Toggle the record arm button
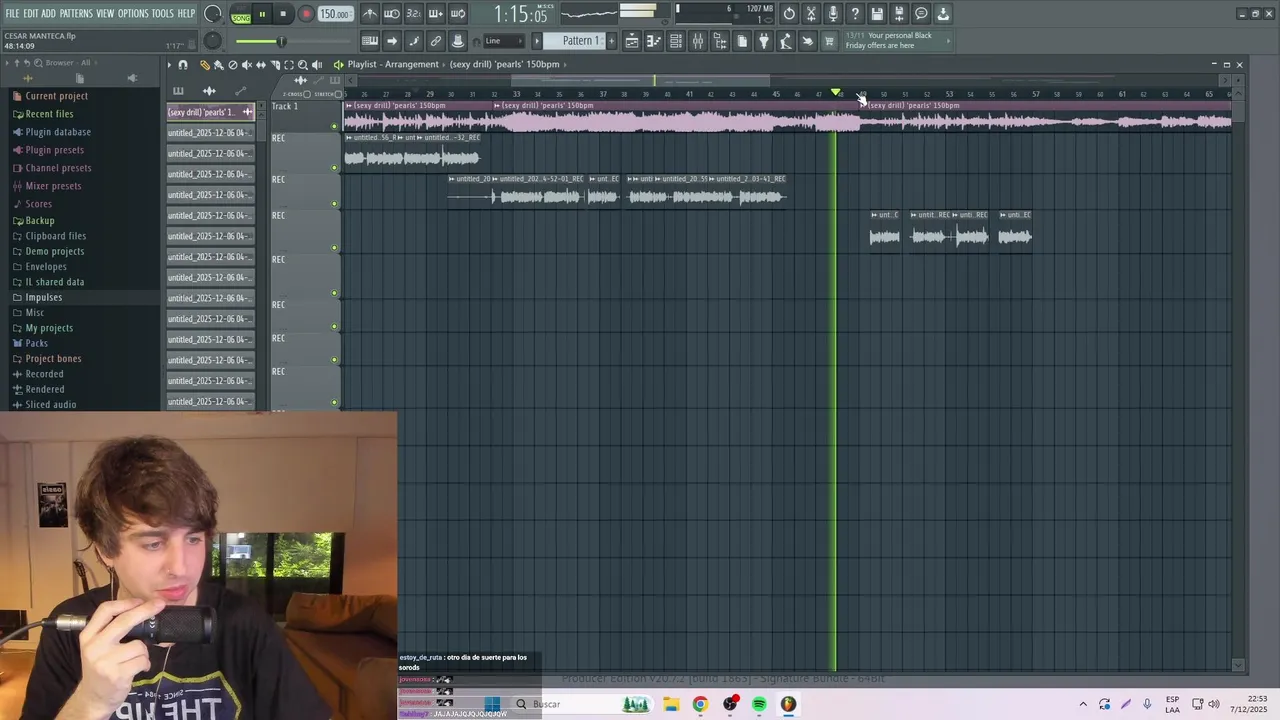The width and height of the screenshot is (1280, 720). [x=306, y=15]
